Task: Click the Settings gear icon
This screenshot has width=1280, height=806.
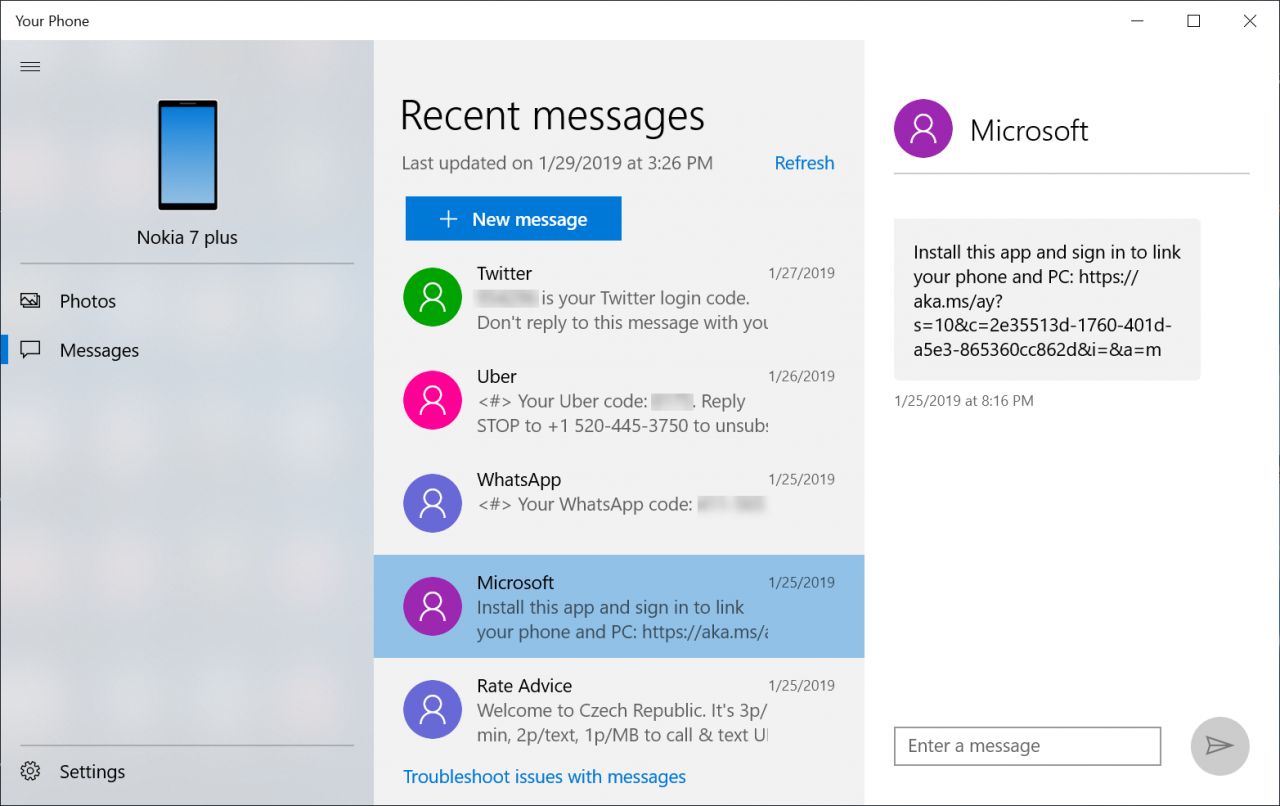Action: tap(30, 772)
